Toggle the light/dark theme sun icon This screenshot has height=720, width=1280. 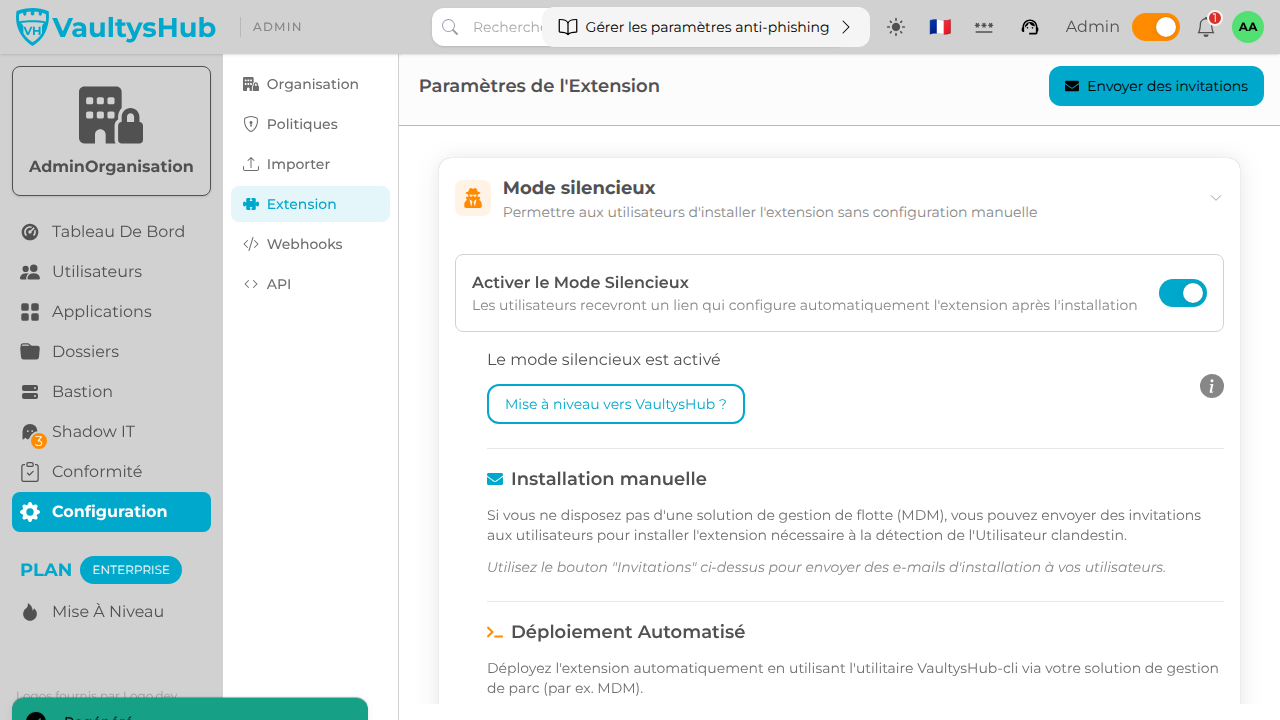click(896, 27)
